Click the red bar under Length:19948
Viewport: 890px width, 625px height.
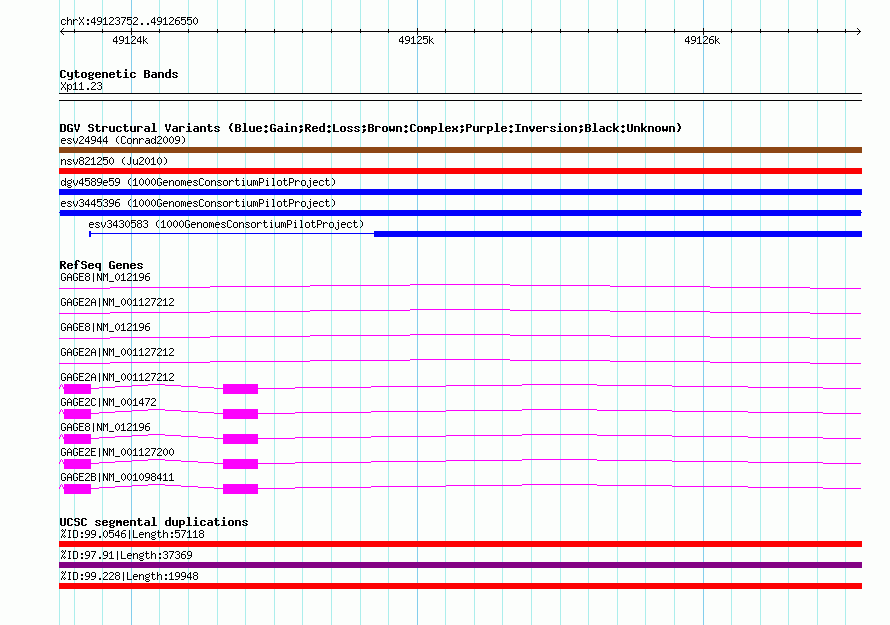tap(460, 586)
